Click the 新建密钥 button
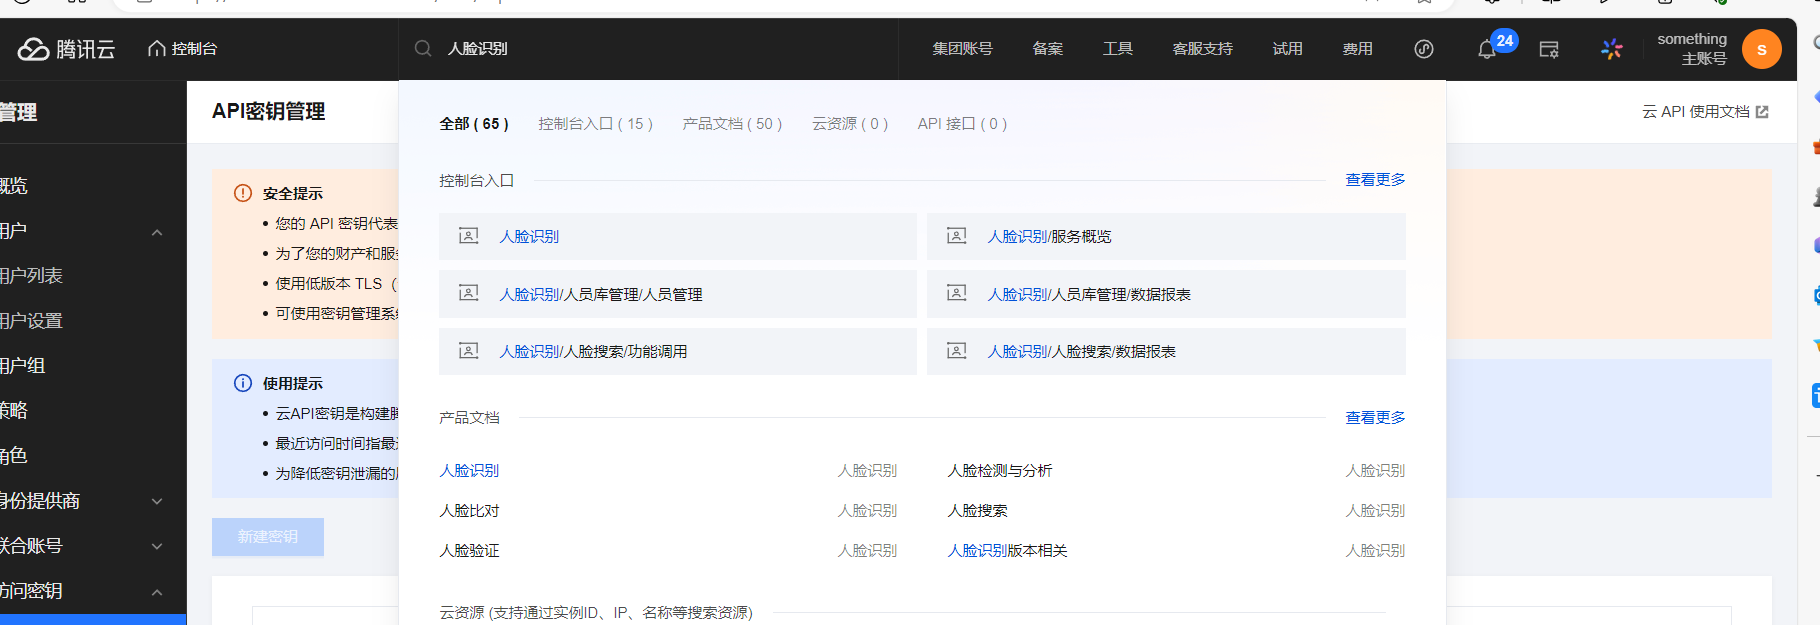 click(268, 537)
